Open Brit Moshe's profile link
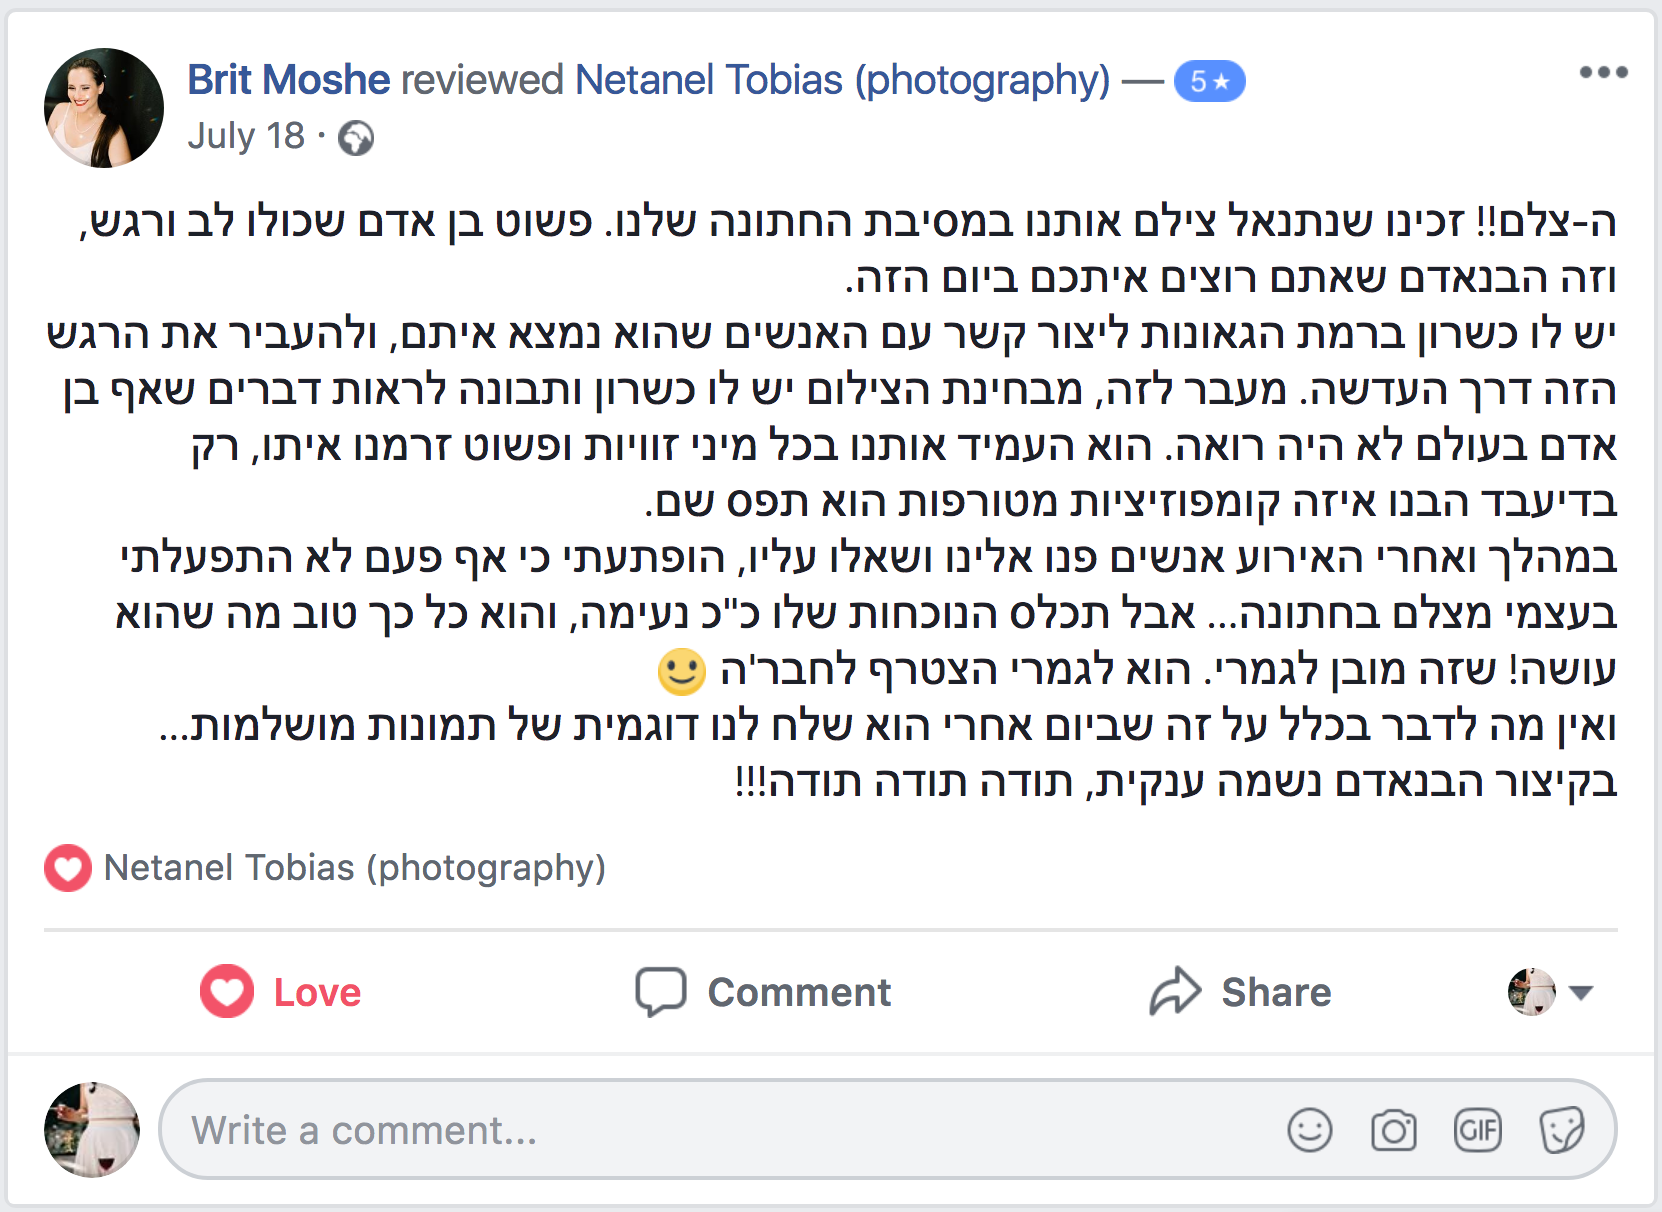The image size is (1662, 1212). 288,80
